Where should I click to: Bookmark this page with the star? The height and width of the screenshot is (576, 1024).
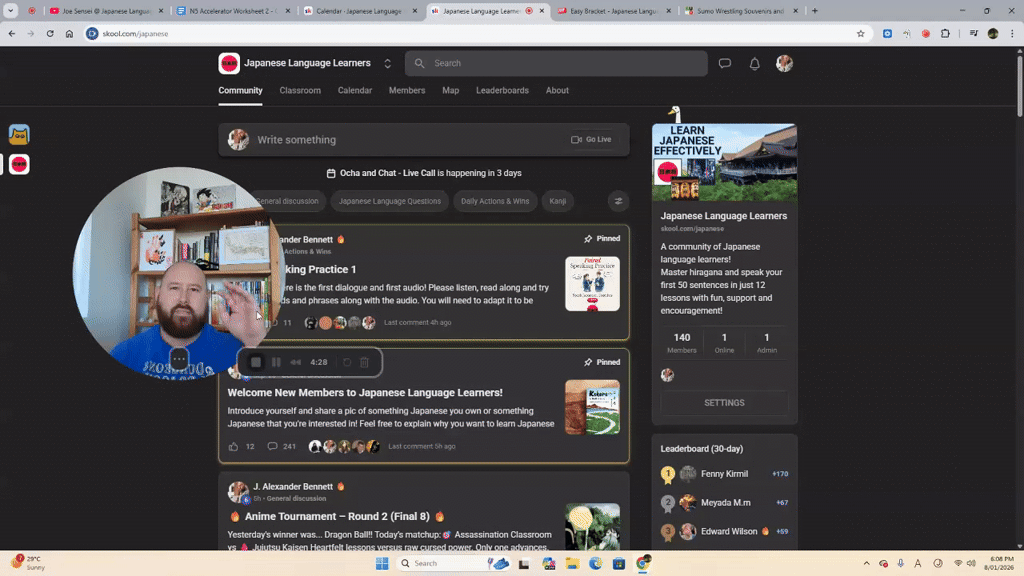pyautogui.click(x=860, y=33)
